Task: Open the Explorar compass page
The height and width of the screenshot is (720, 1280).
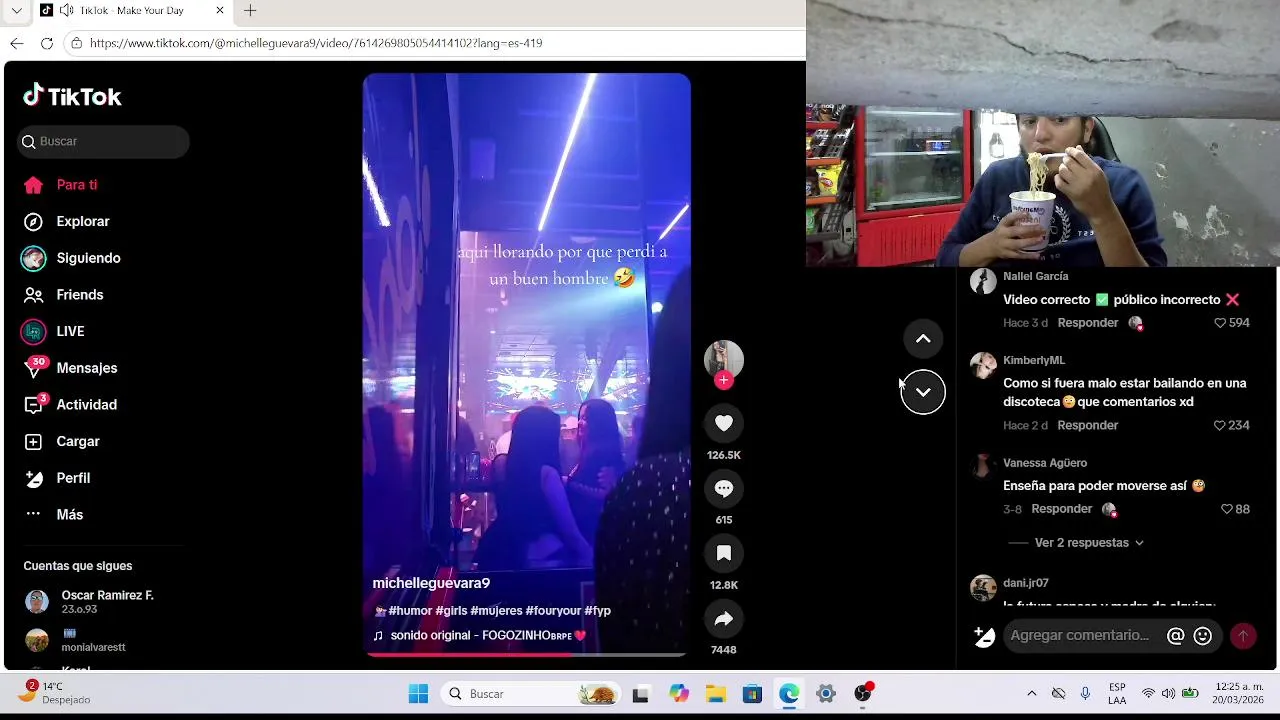Action: pos(66,221)
